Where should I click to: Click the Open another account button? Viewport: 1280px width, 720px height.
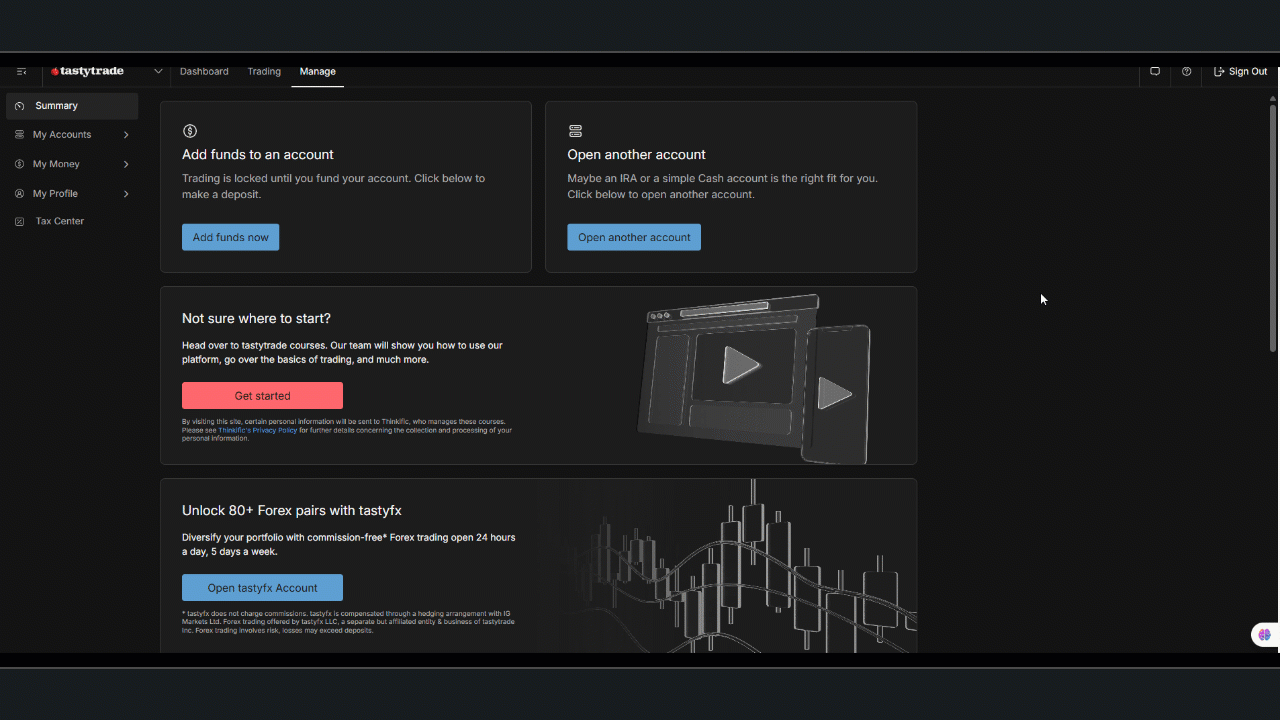coord(634,237)
